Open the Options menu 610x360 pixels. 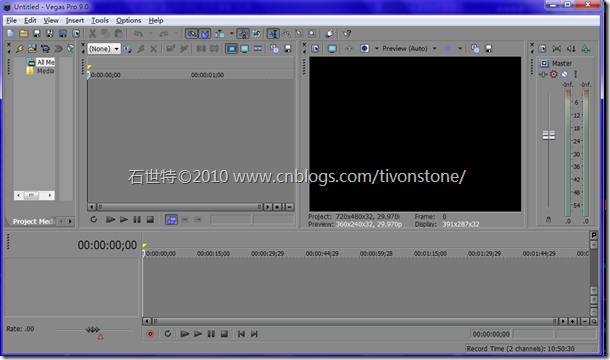(x=128, y=21)
